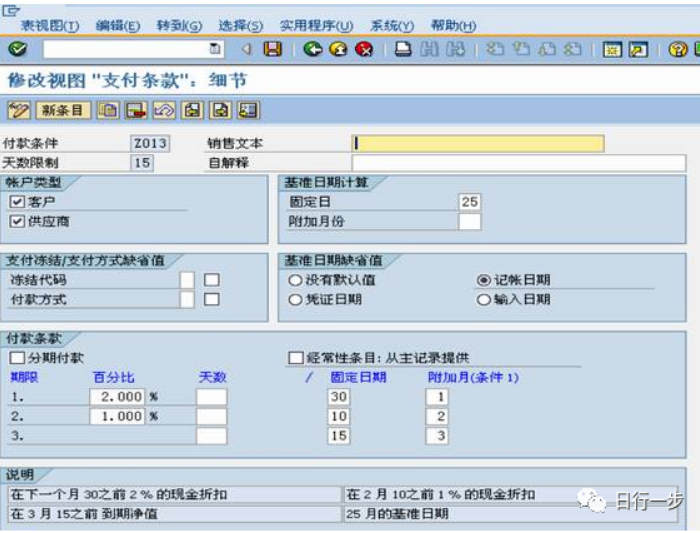Click the Previous Entry icon

(x=192, y=110)
